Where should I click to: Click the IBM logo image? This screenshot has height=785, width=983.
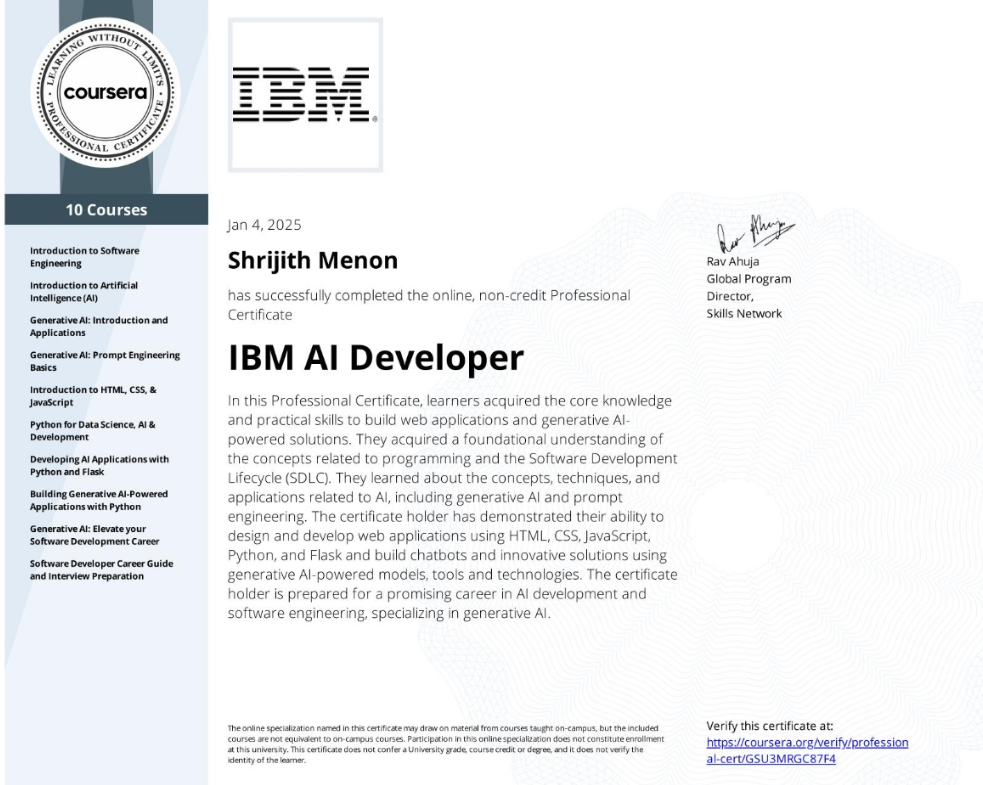pyautogui.click(x=305, y=95)
